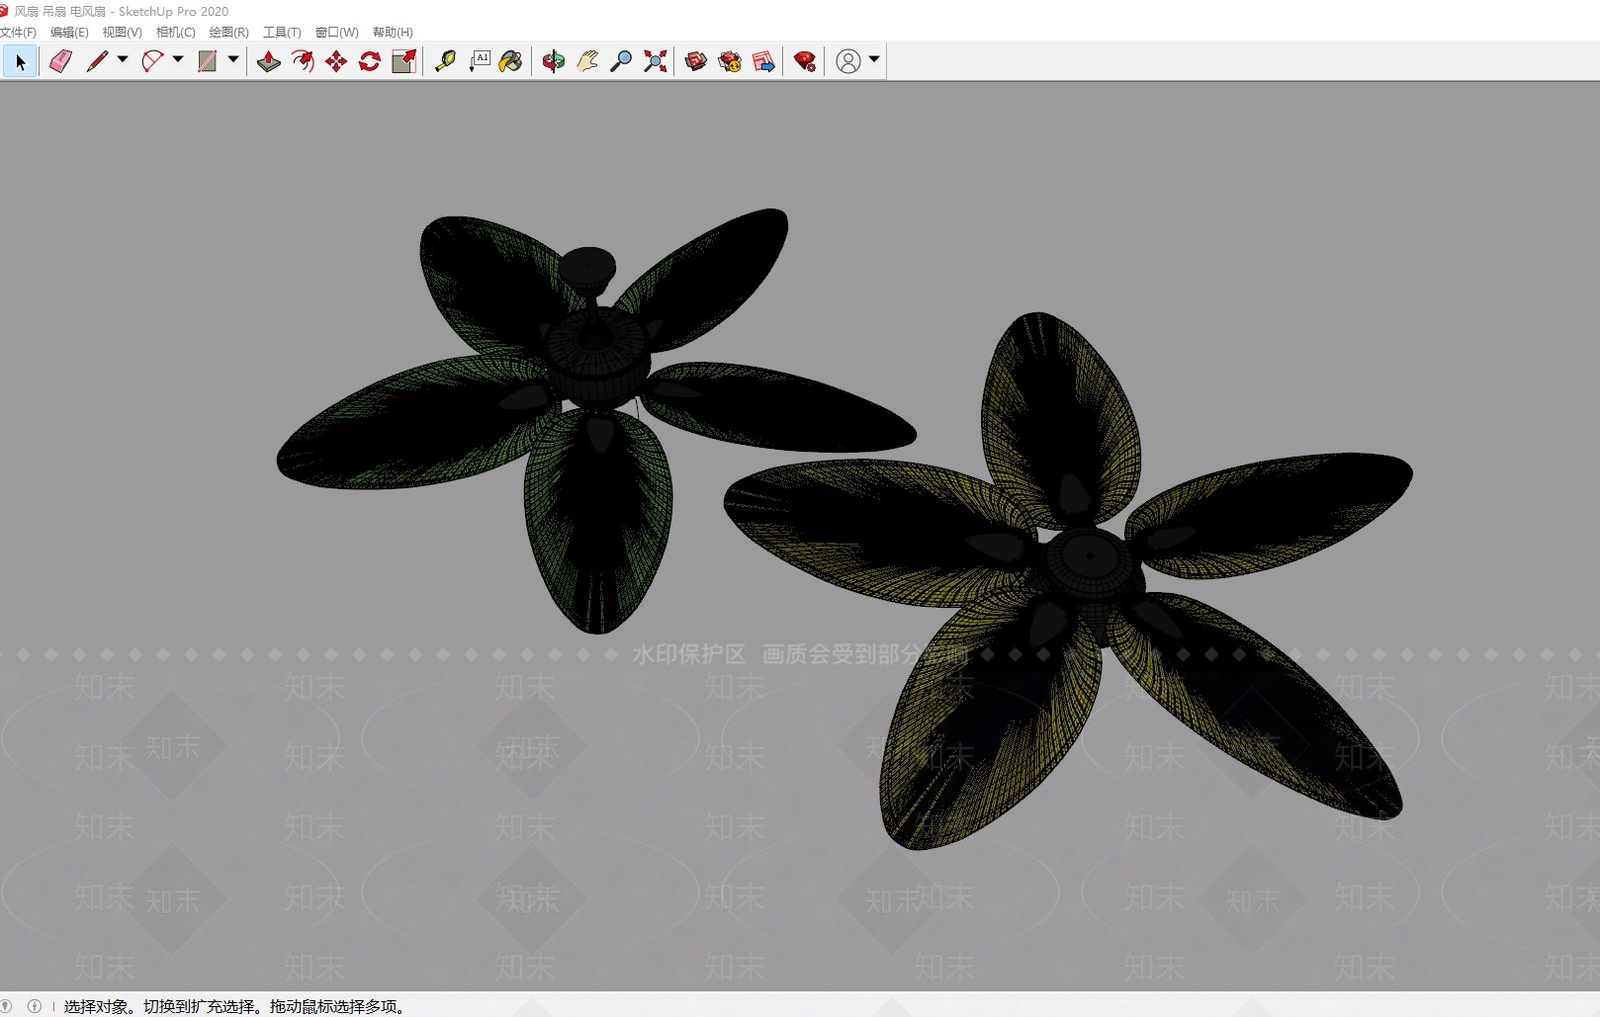Select the Rectangle shape tool
Screen dimensions: 1600x1017
click(207, 62)
